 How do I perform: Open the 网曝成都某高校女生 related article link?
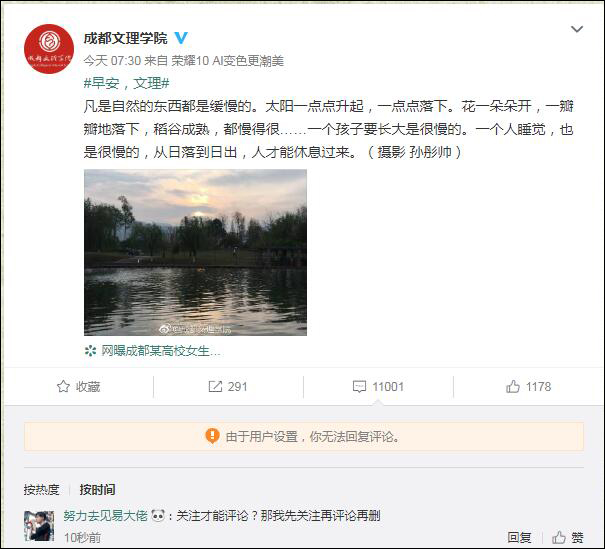tap(160, 351)
